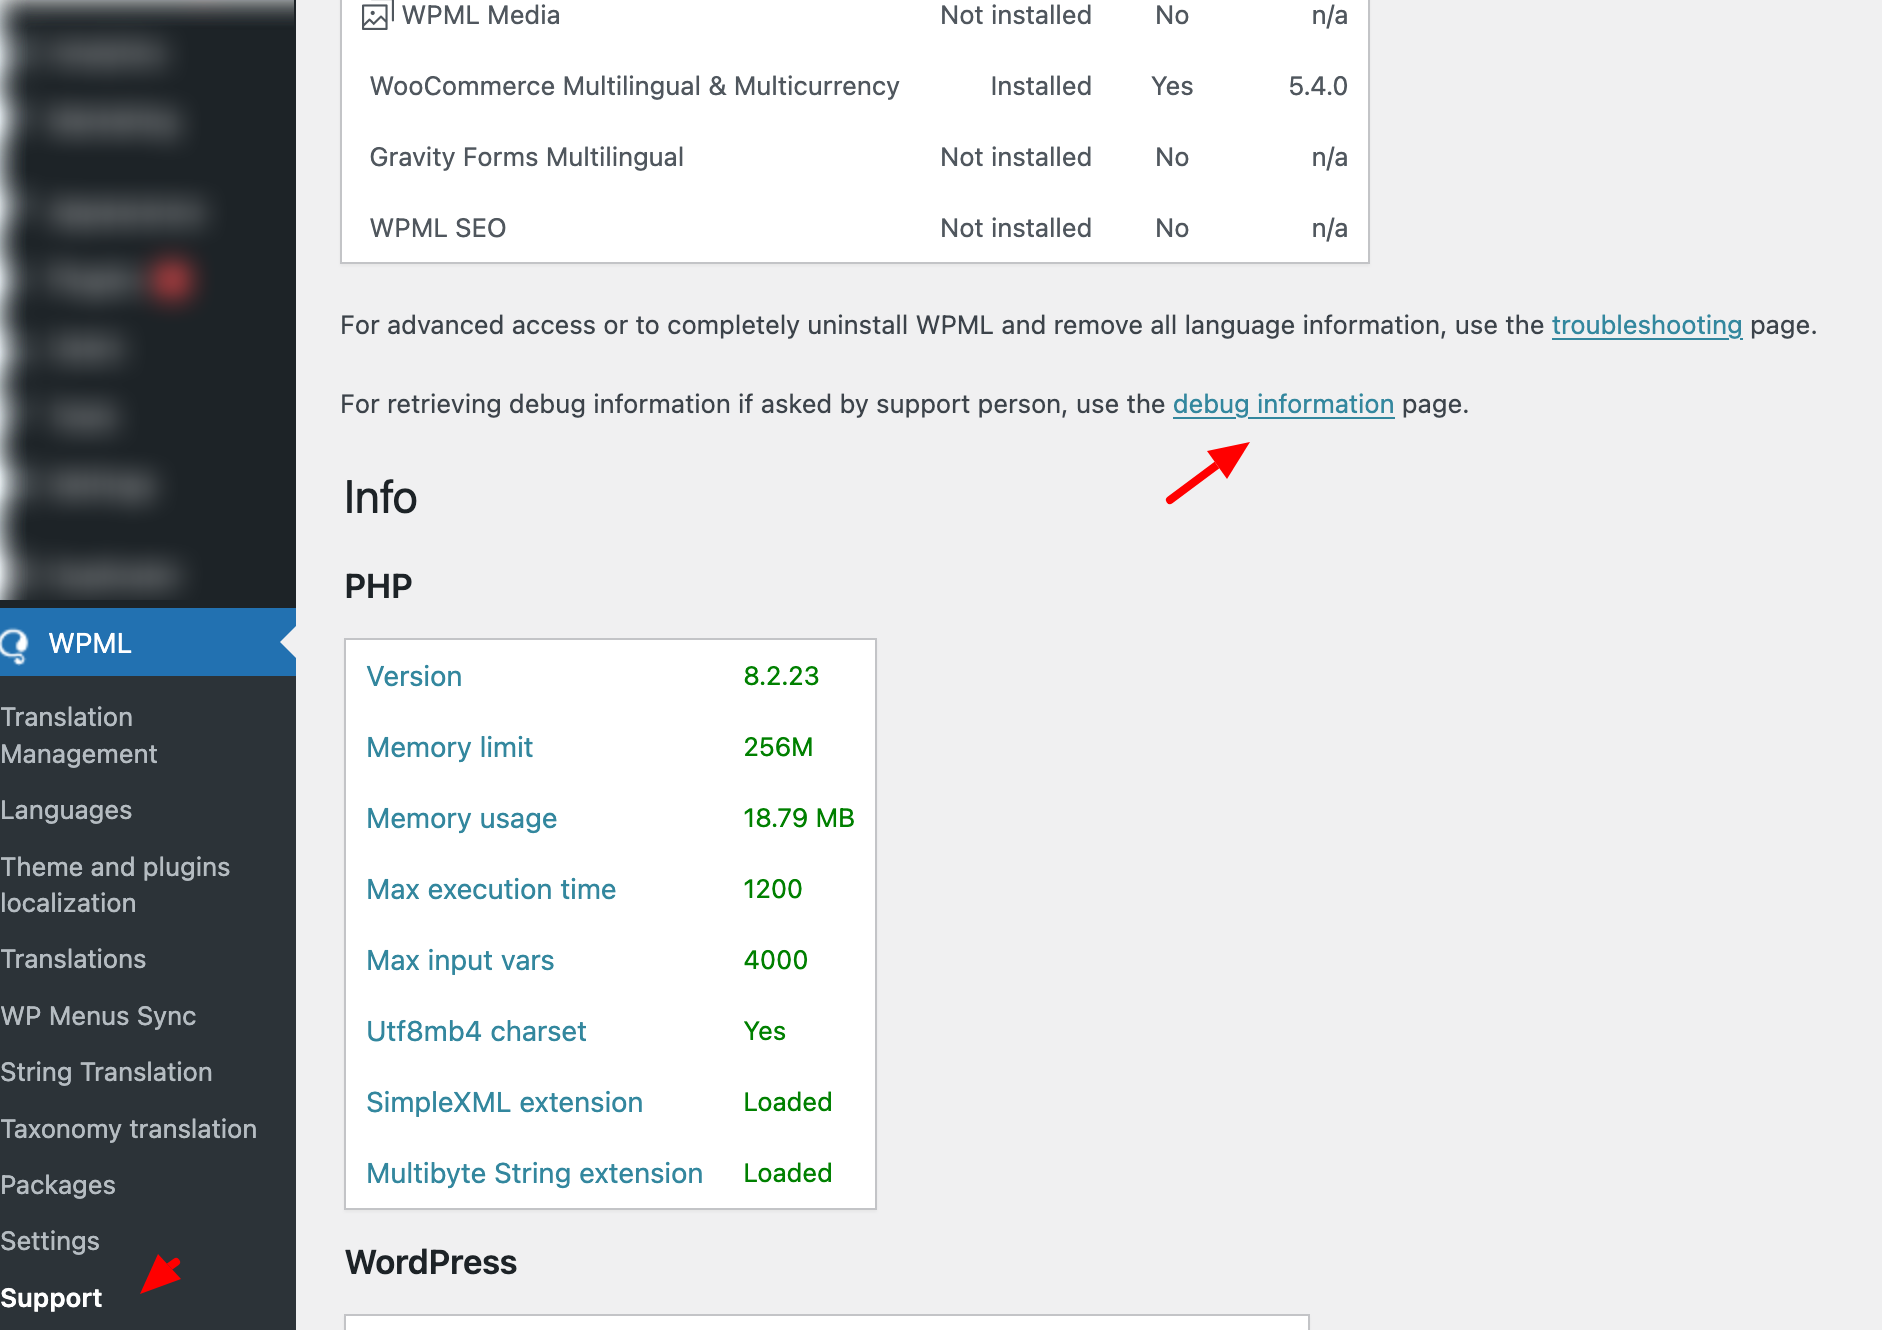Image resolution: width=1882 pixels, height=1330 pixels.
Task: Open the WPML sidebar menu
Action: click(x=148, y=643)
